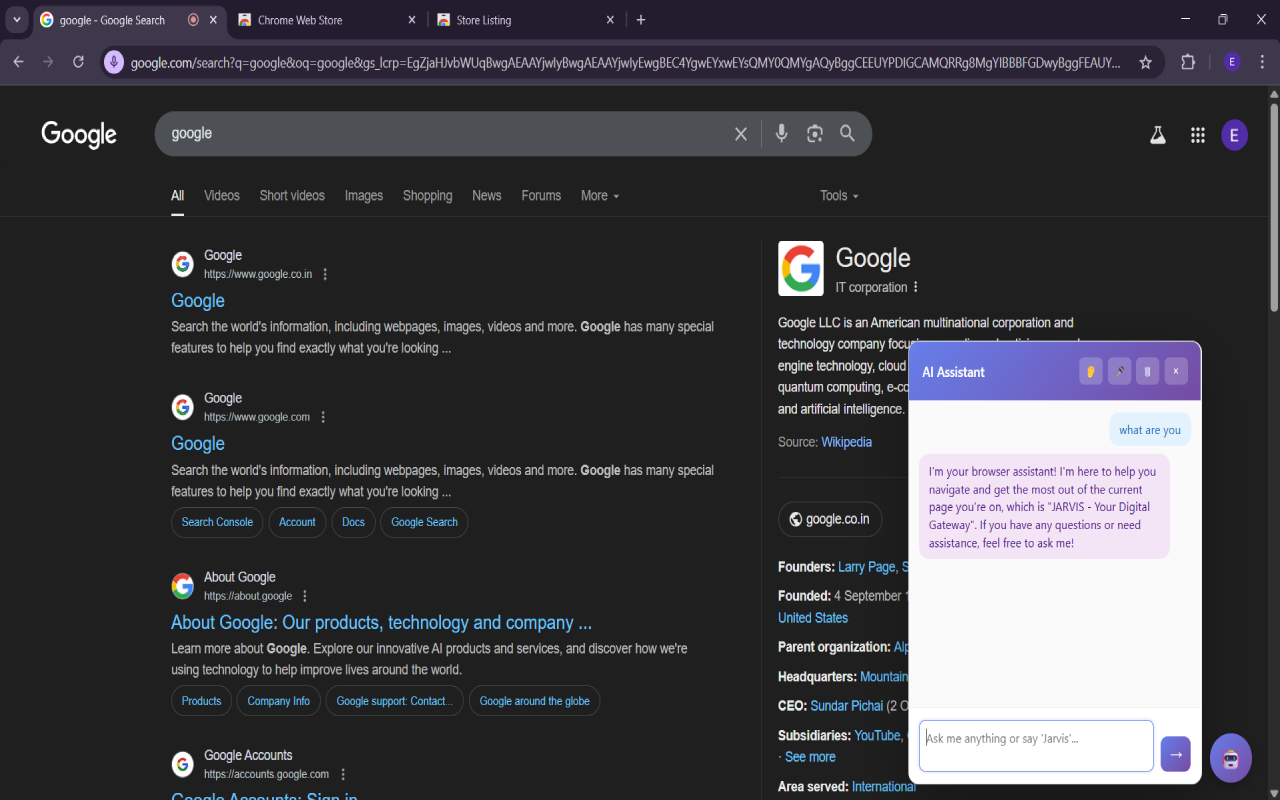Image resolution: width=1280 pixels, height=800 pixels.
Task: Focus the 'Ask me anything' input box
Action: click(1036, 746)
